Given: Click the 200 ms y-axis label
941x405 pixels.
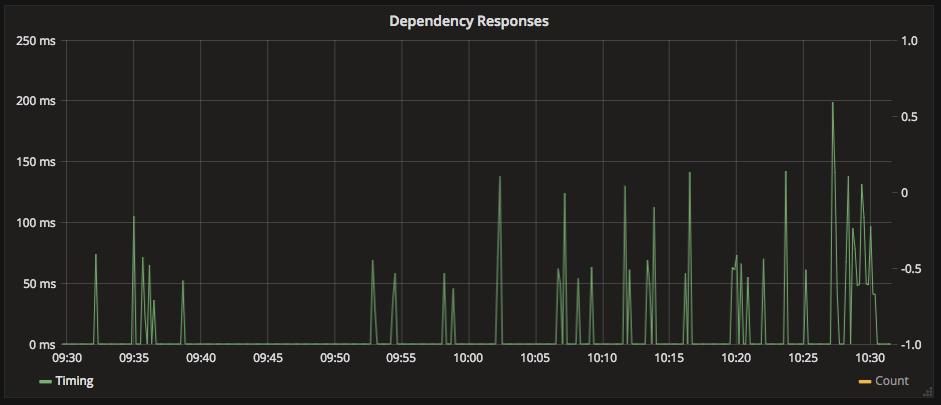Looking at the screenshot, I should [37, 101].
